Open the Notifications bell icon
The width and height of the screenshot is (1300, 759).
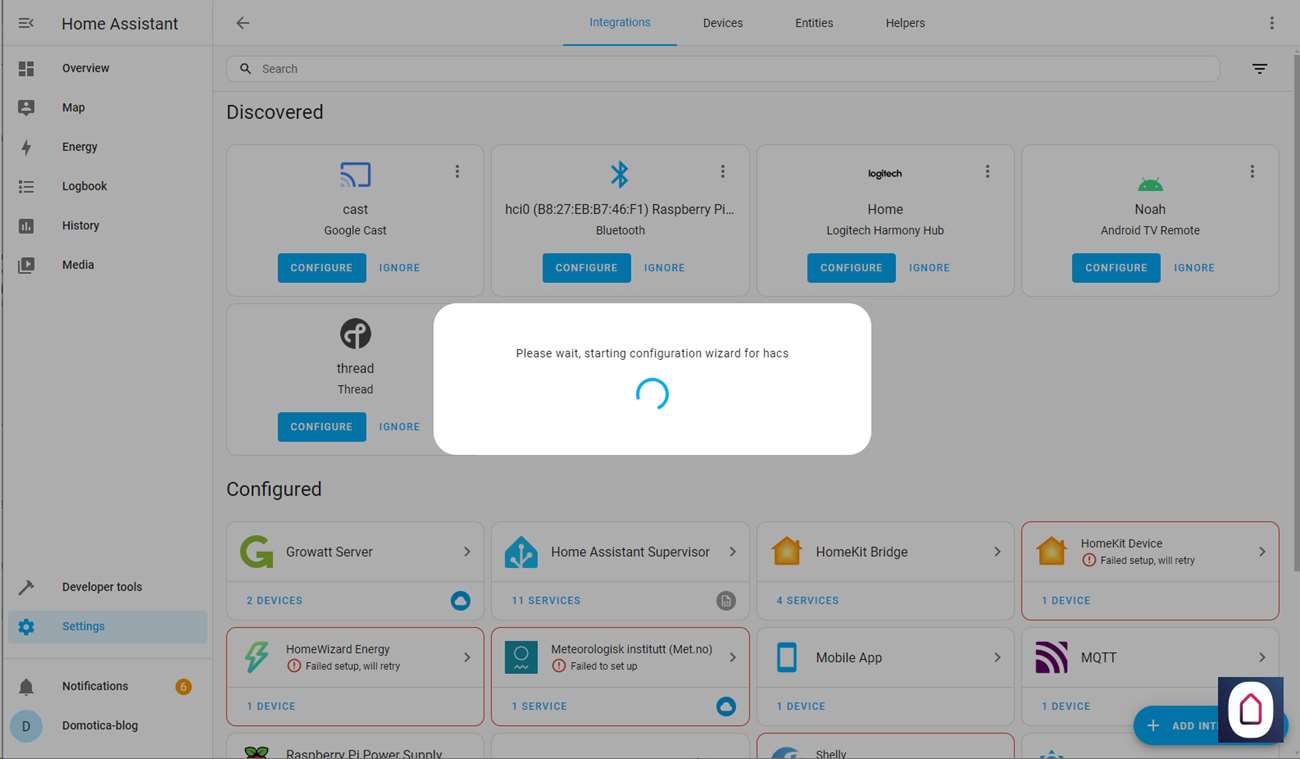pyautogui.click(x=26, y=686)
